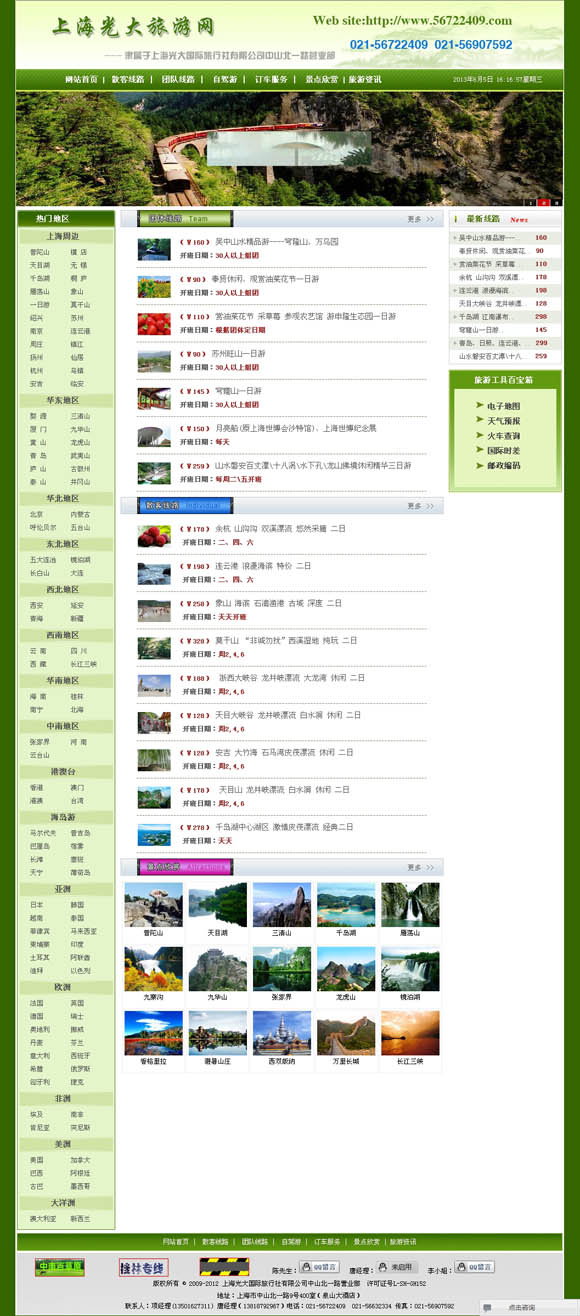Image resolution: width=580 pixels, height=1316 pixels.
Task: Open the 点击咨询 chat widget
Action: pyautogui.click(x=529, y=1307)
